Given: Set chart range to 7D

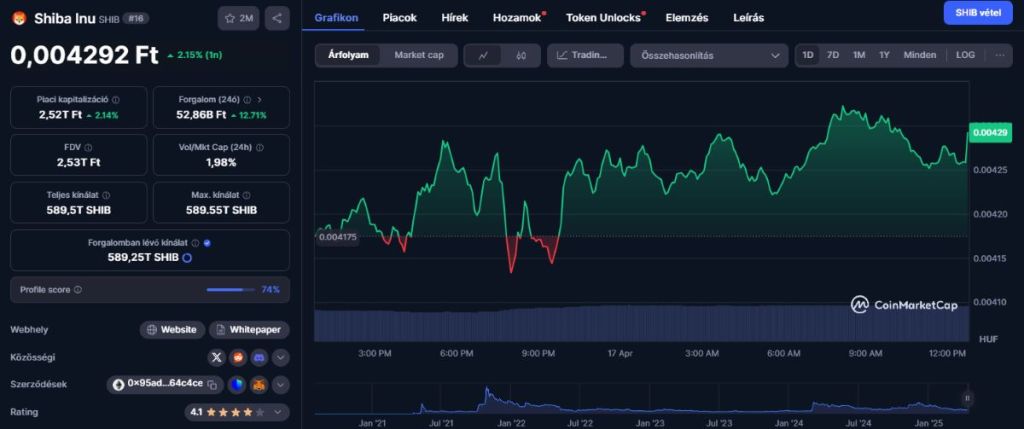Looking at the screenshot, I should click(x=833, y=56).
